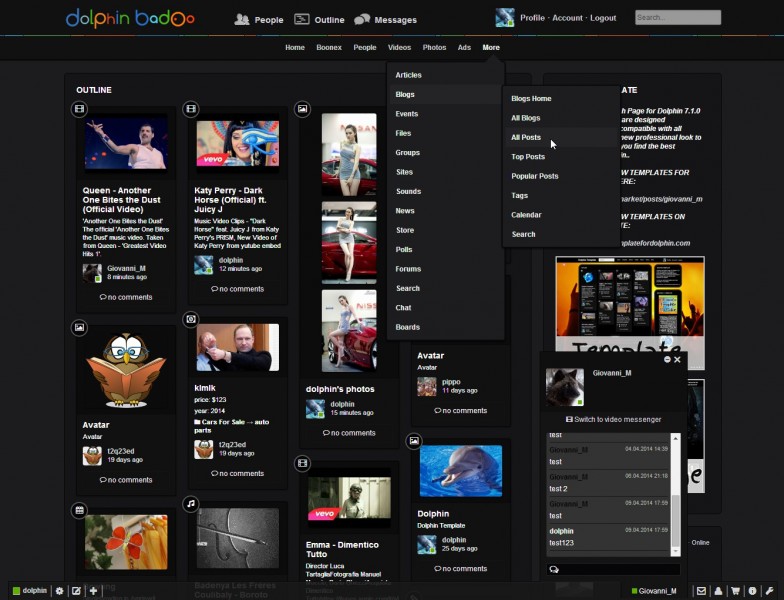Choose All Posts in Blogs submenu

click(526, 137)
